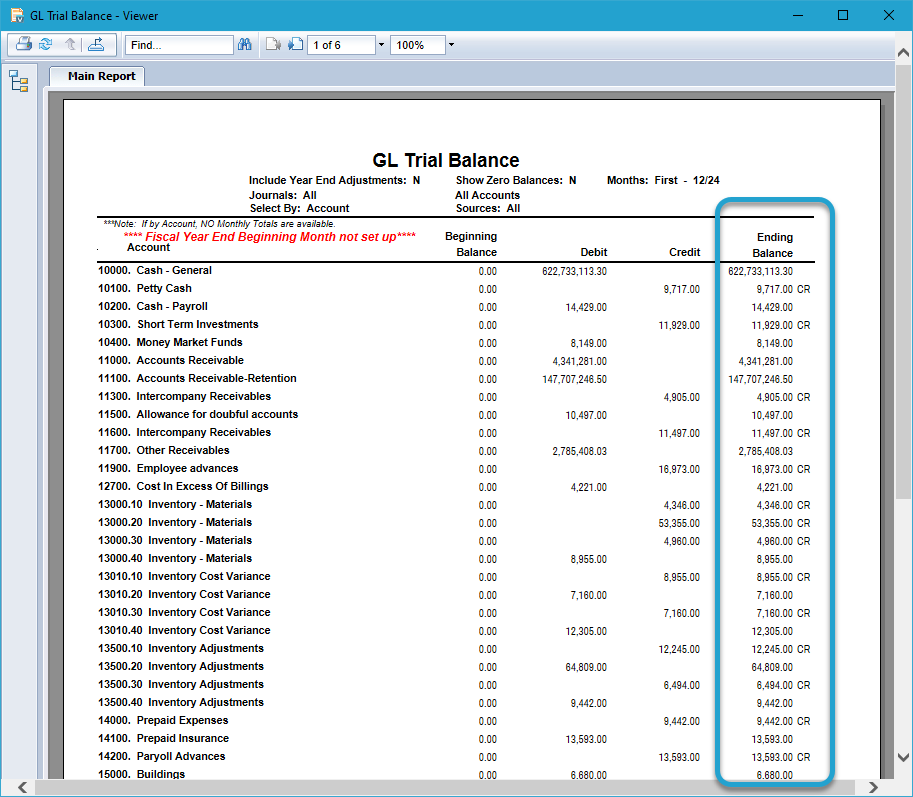Select the 10200. Cash - Payroll account
This screenshot has height=797, width=913.
click(x=153, y=306)
